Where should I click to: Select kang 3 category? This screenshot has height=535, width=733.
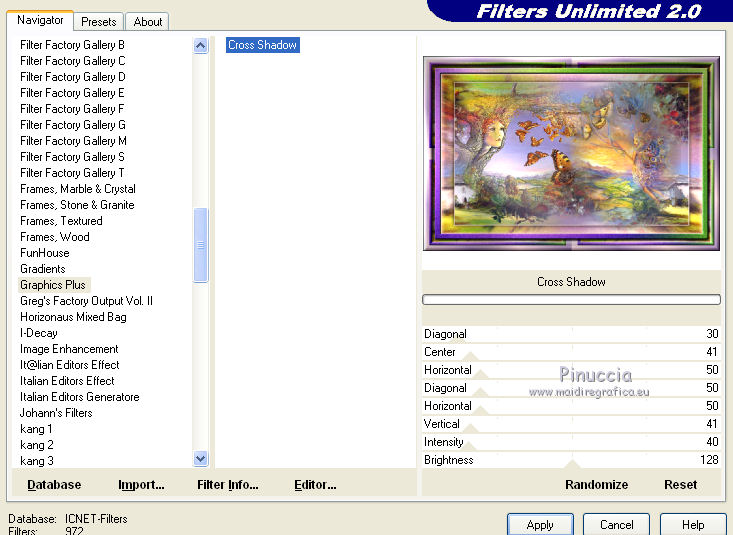coord(36,461)
